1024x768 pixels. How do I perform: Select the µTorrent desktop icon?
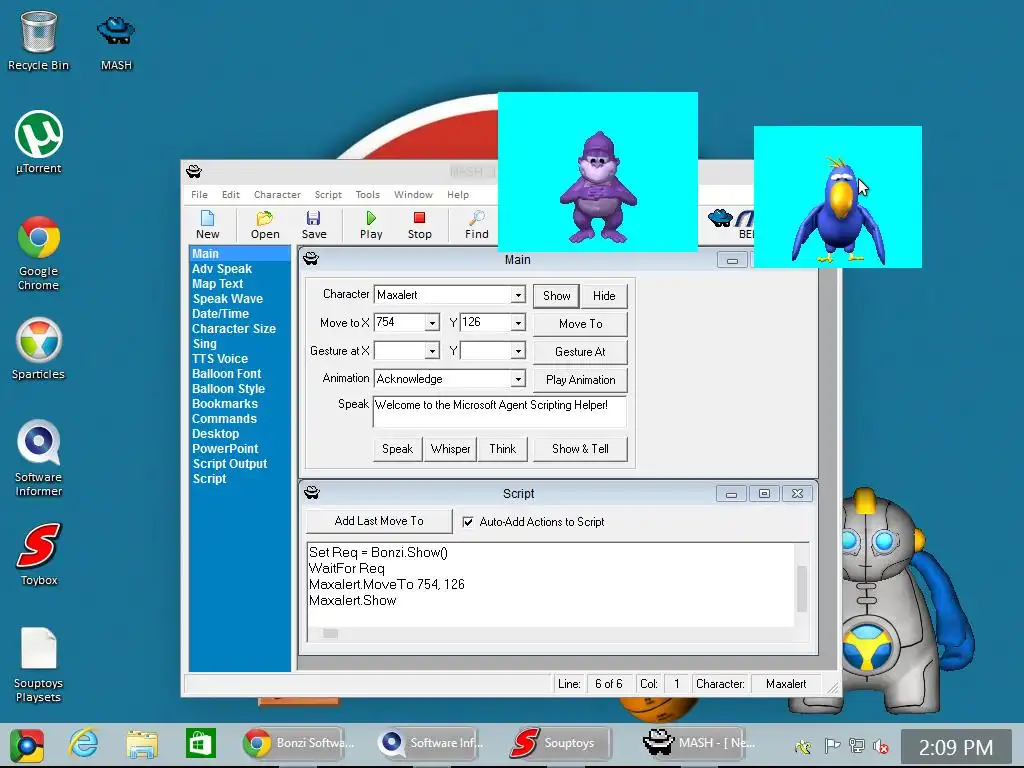39,142
